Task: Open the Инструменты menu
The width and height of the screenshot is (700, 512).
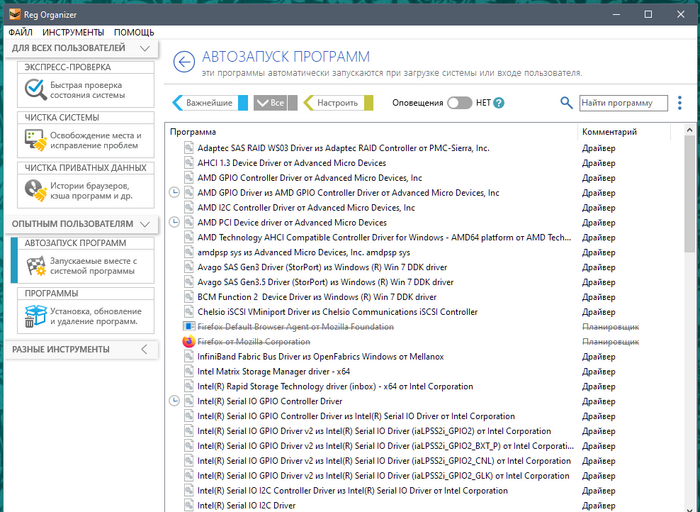Action: click(71, 33)
